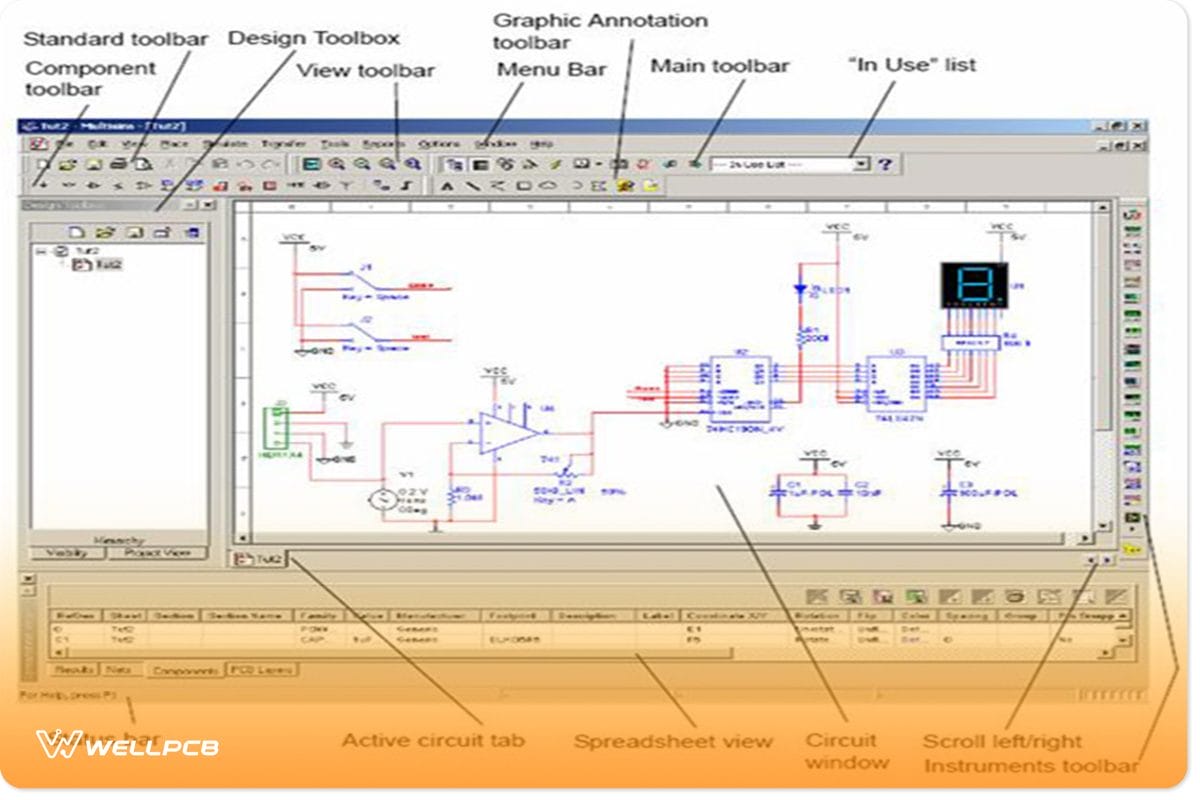Image resolution: width=1200 pixels, height=800 pixels.
Task: Click the Project View tab button
Action: (157, 553)
